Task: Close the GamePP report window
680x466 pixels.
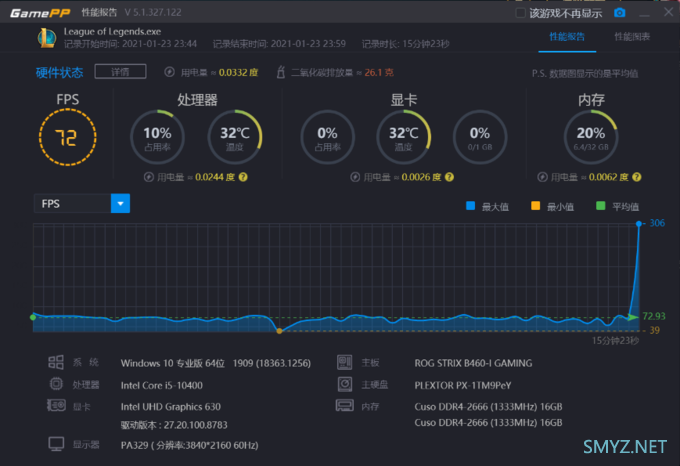Action: 668,12
